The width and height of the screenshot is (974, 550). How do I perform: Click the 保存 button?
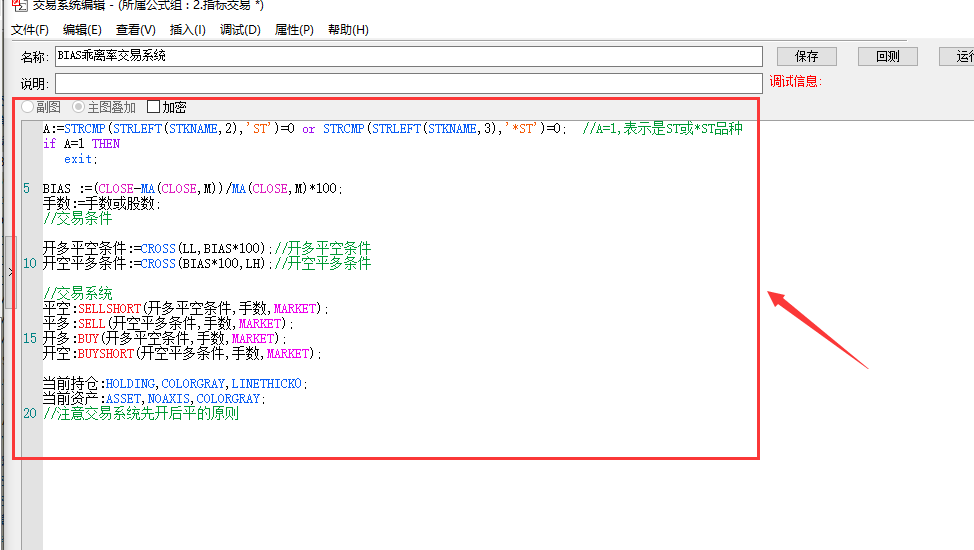pyautogui.click(x=806, y=57)
